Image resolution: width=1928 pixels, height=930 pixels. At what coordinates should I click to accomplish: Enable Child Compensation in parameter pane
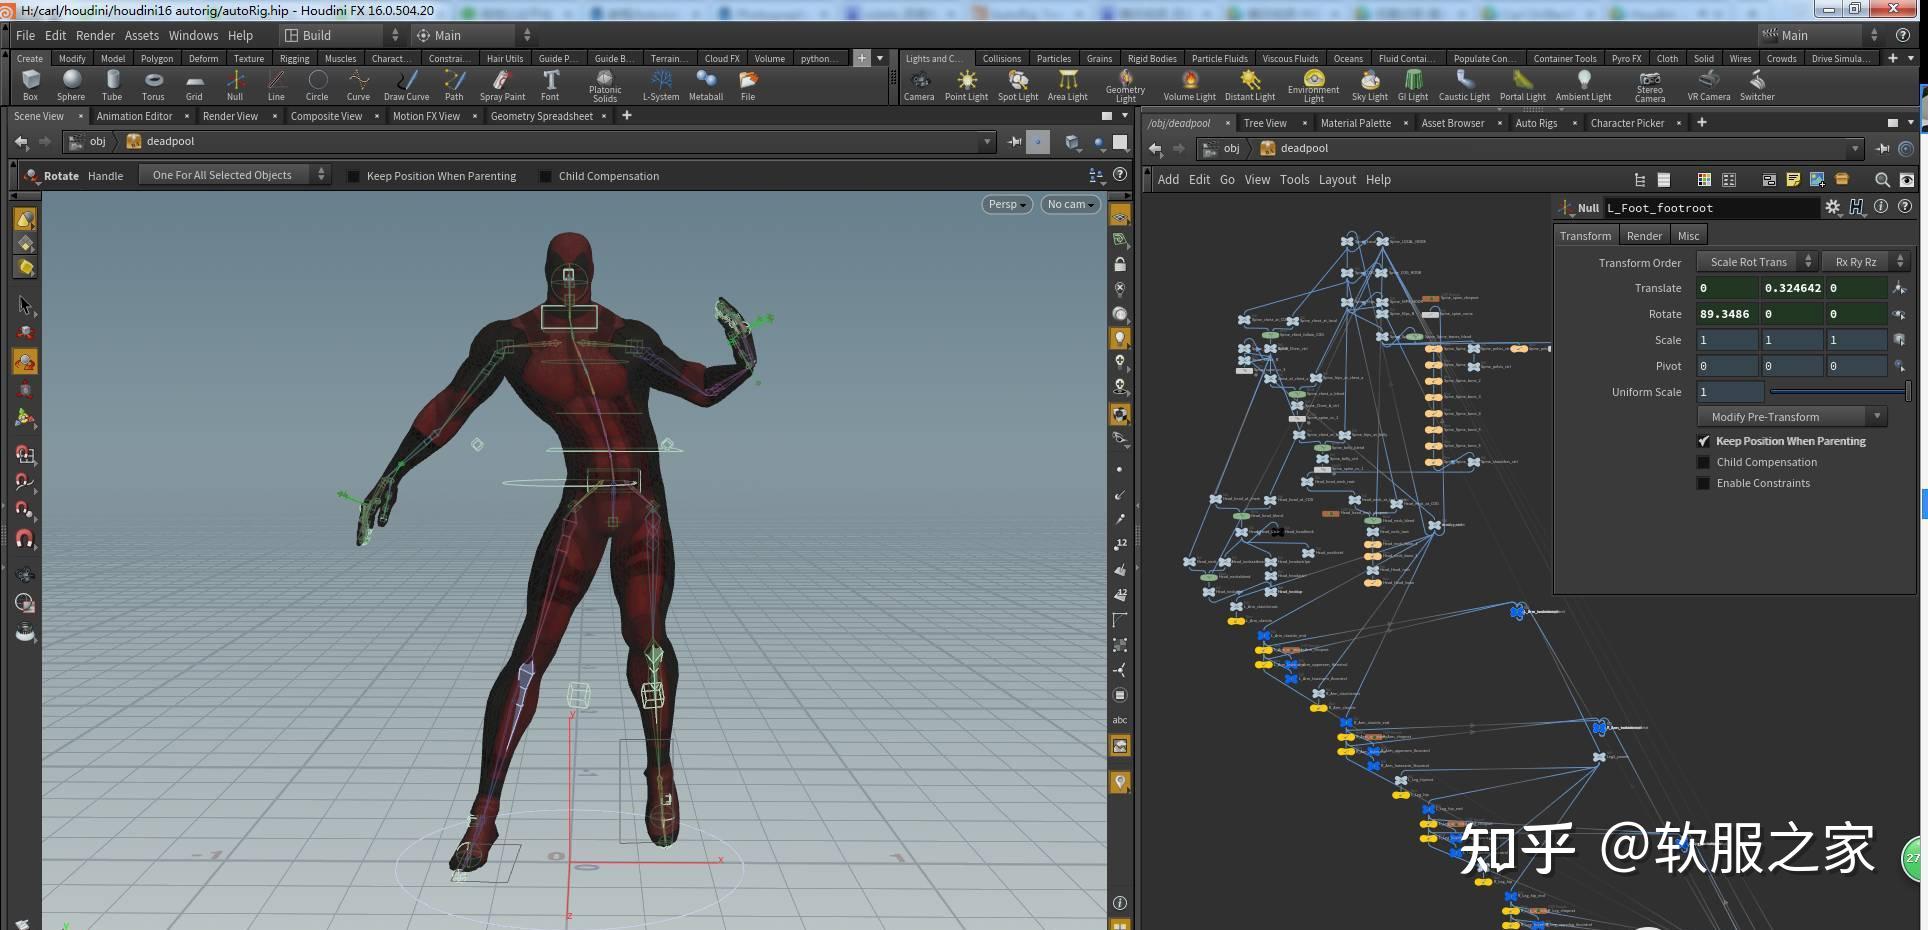pos(1704,462)
